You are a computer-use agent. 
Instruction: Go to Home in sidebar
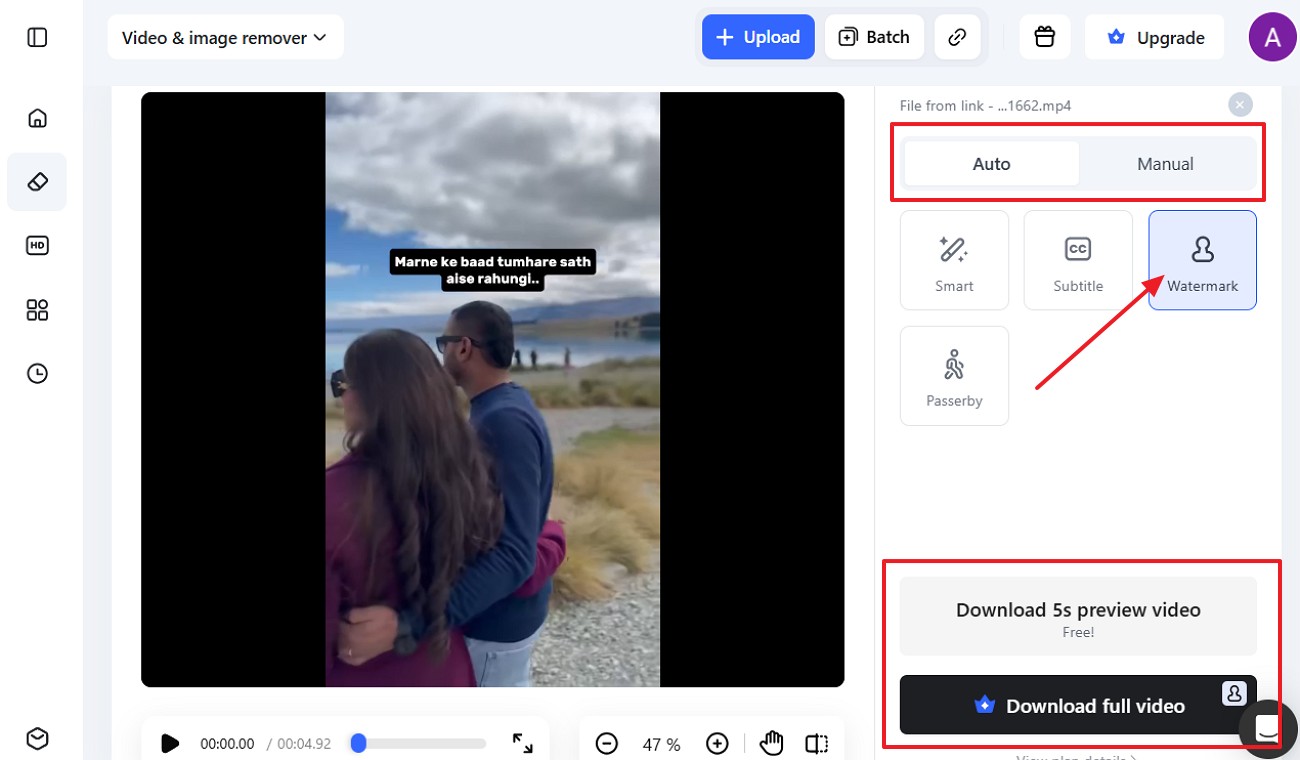click(x=37, y=118)
